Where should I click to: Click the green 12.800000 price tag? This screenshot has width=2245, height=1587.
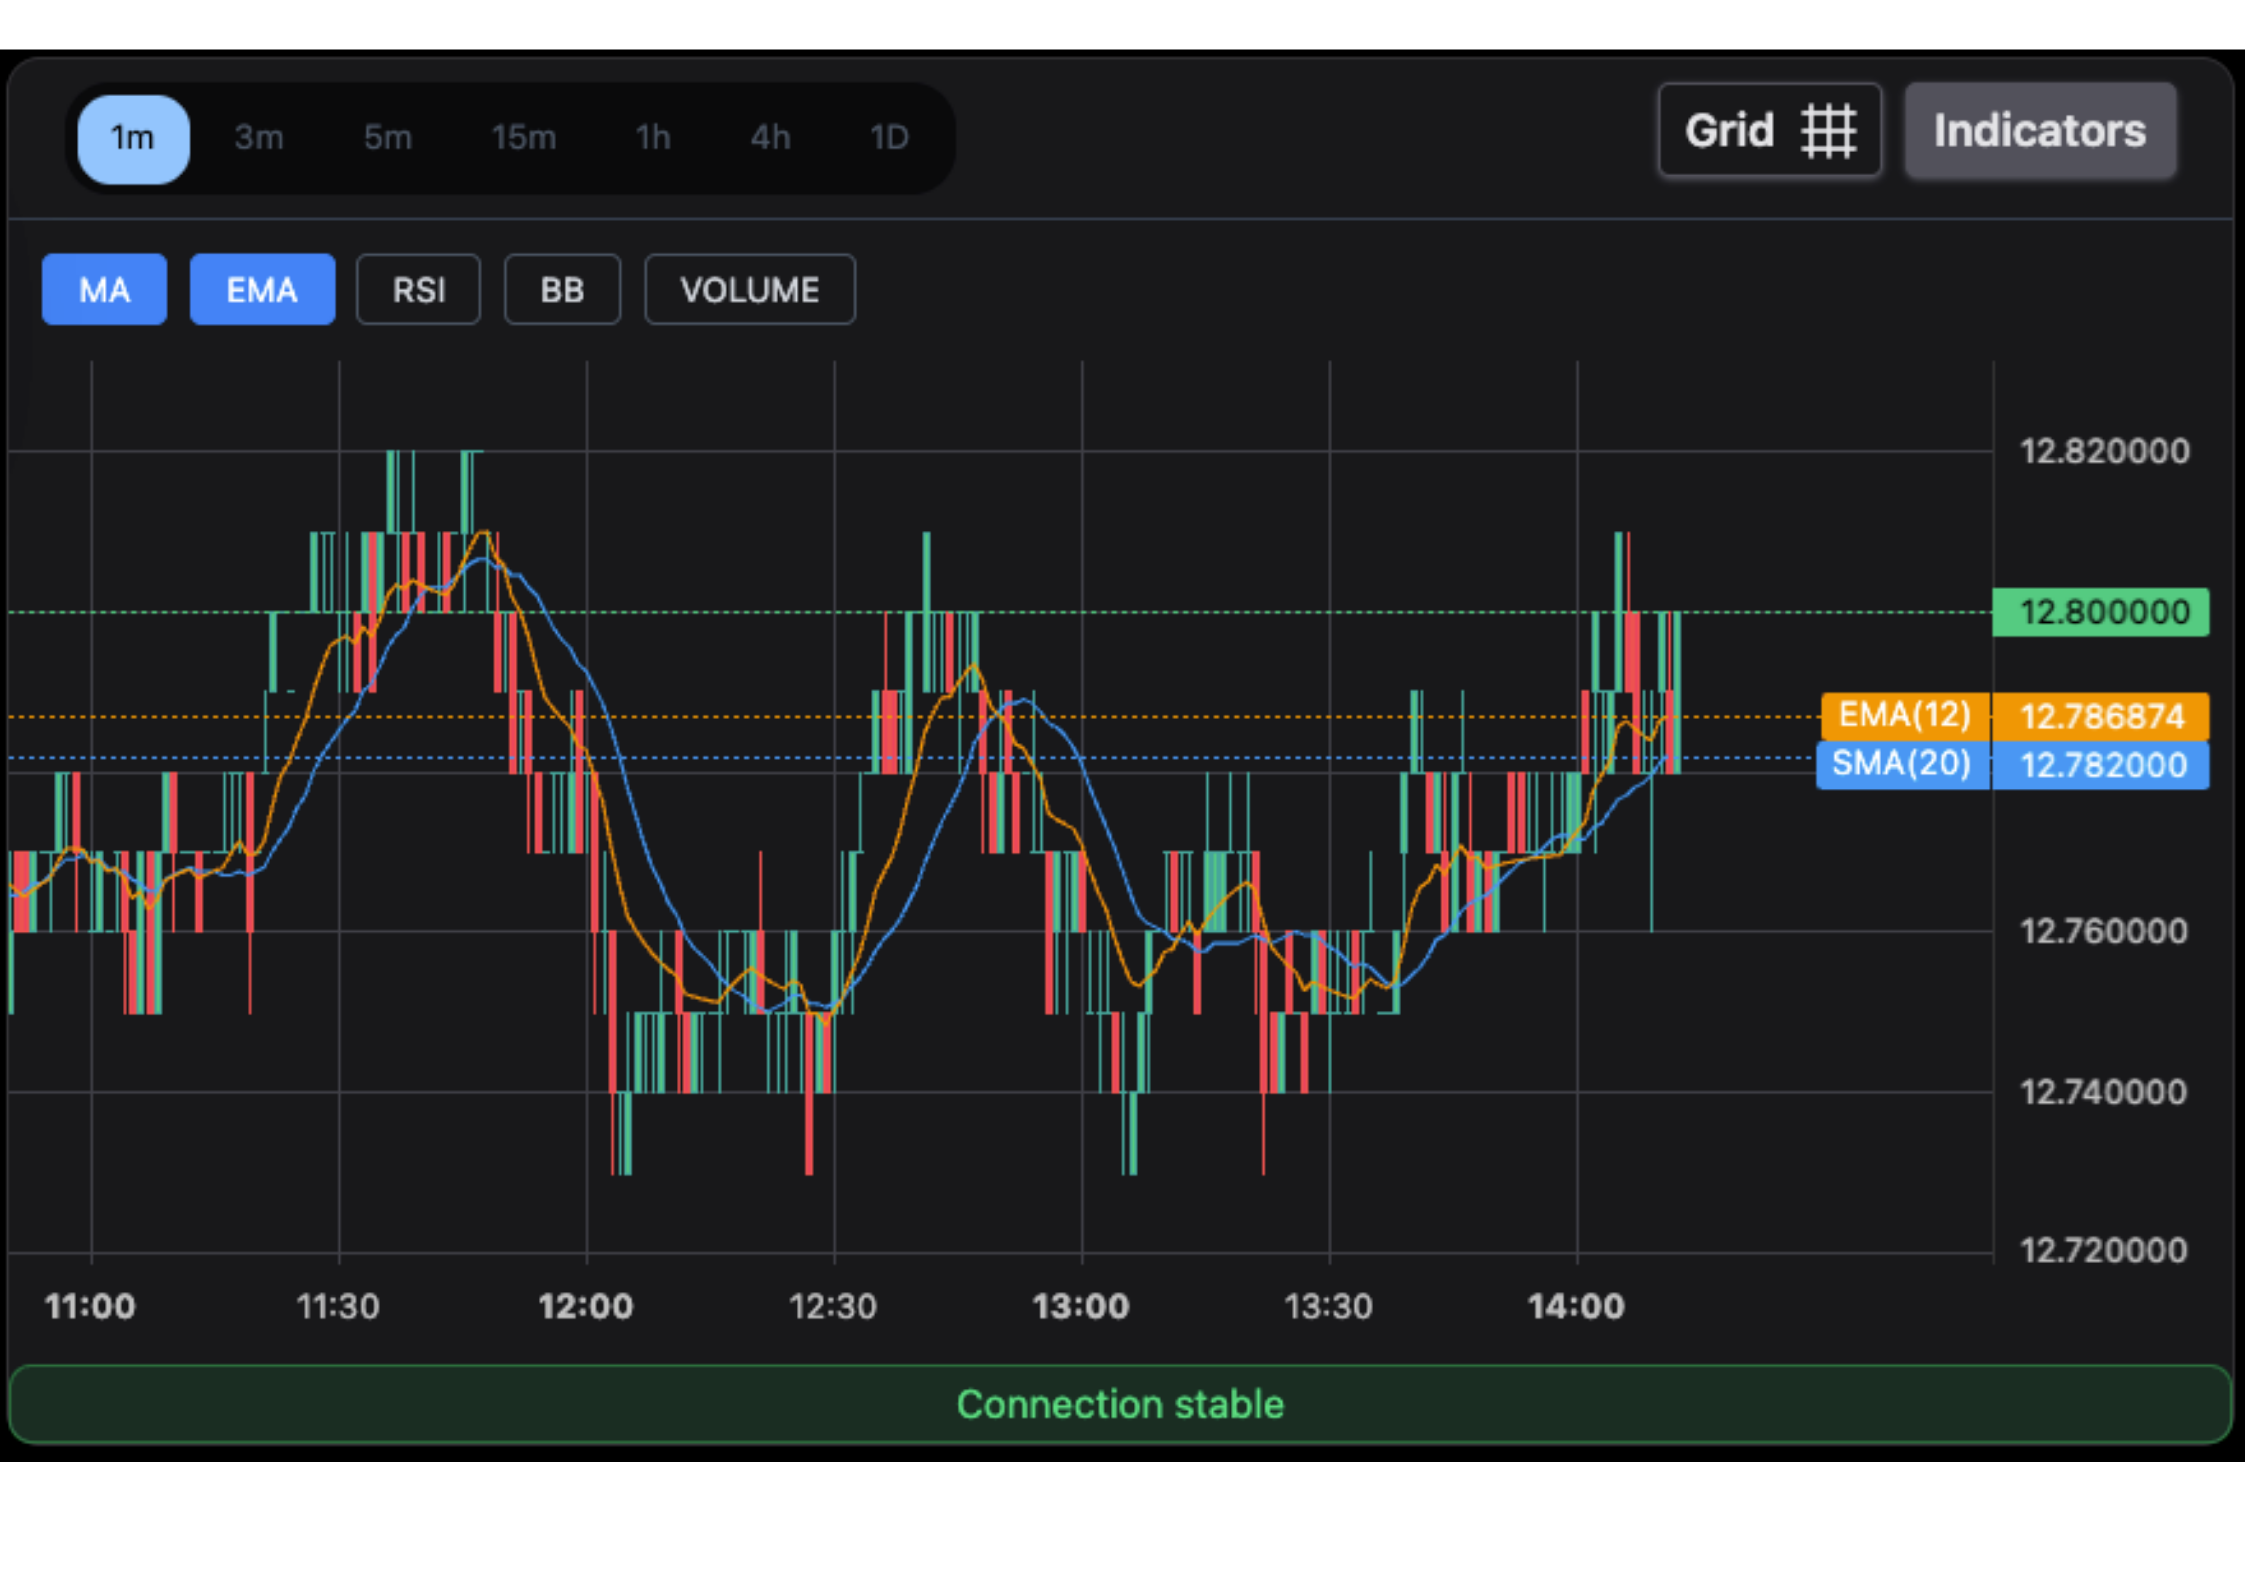coord(2100,612)
